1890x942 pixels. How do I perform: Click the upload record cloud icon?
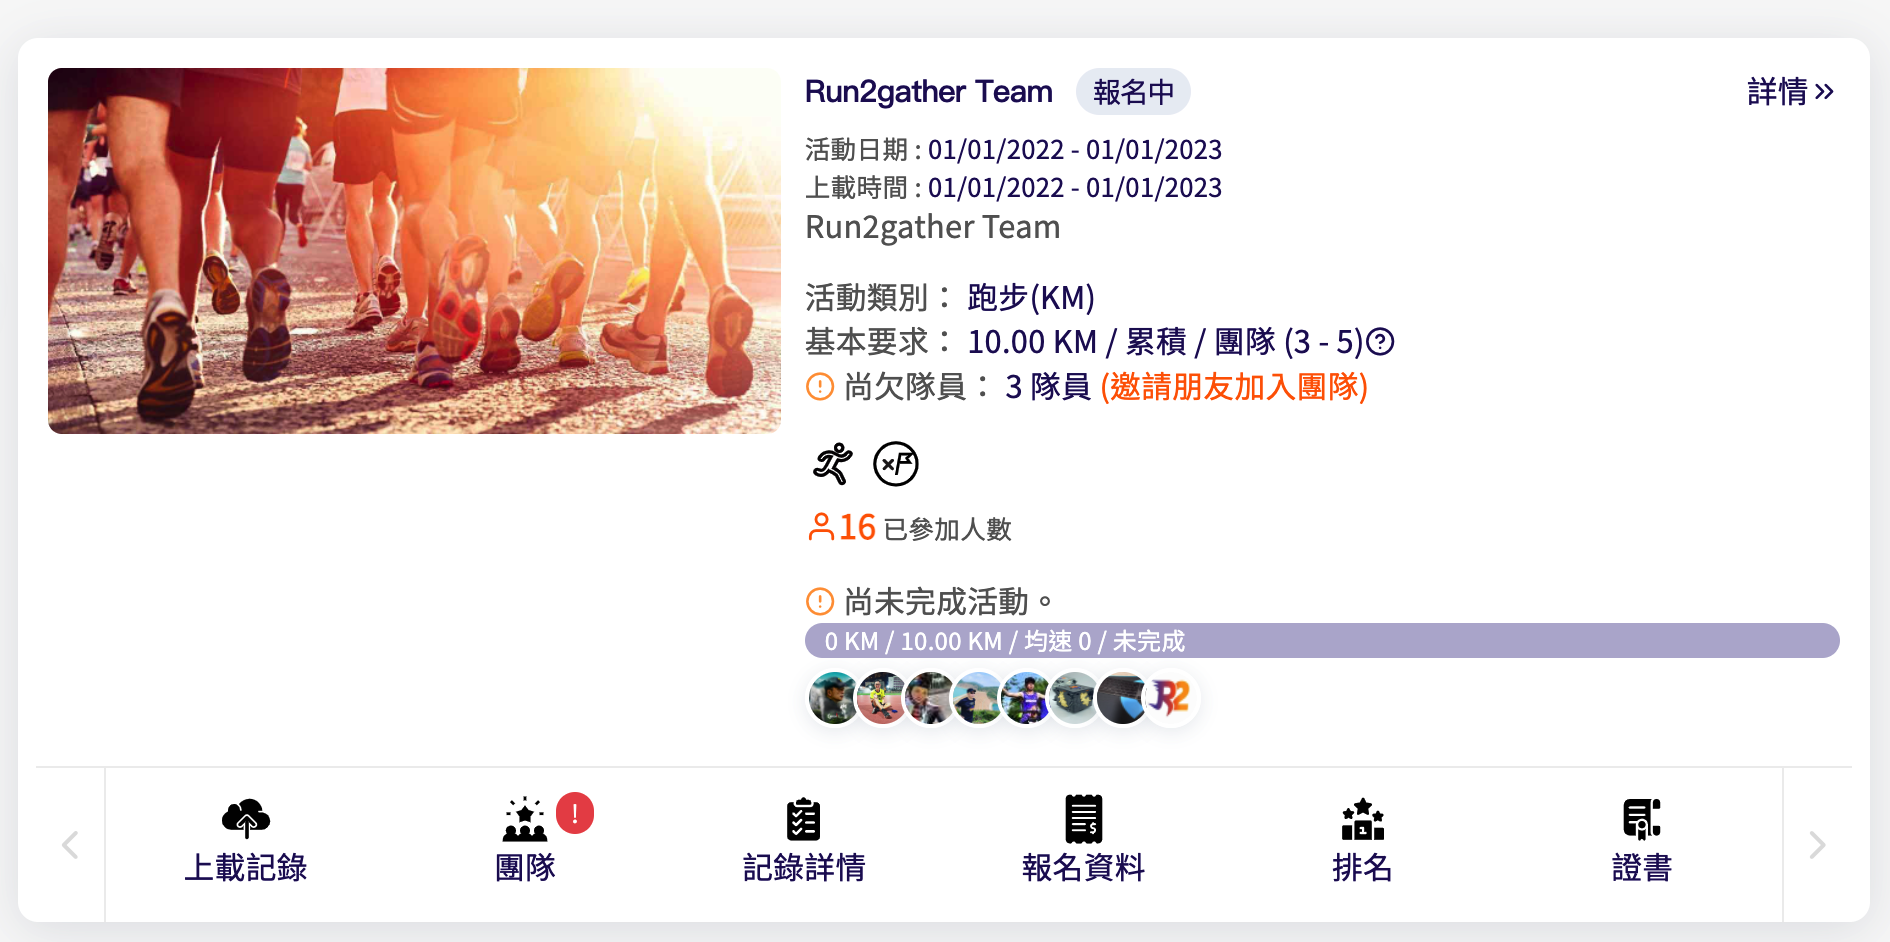246,818
